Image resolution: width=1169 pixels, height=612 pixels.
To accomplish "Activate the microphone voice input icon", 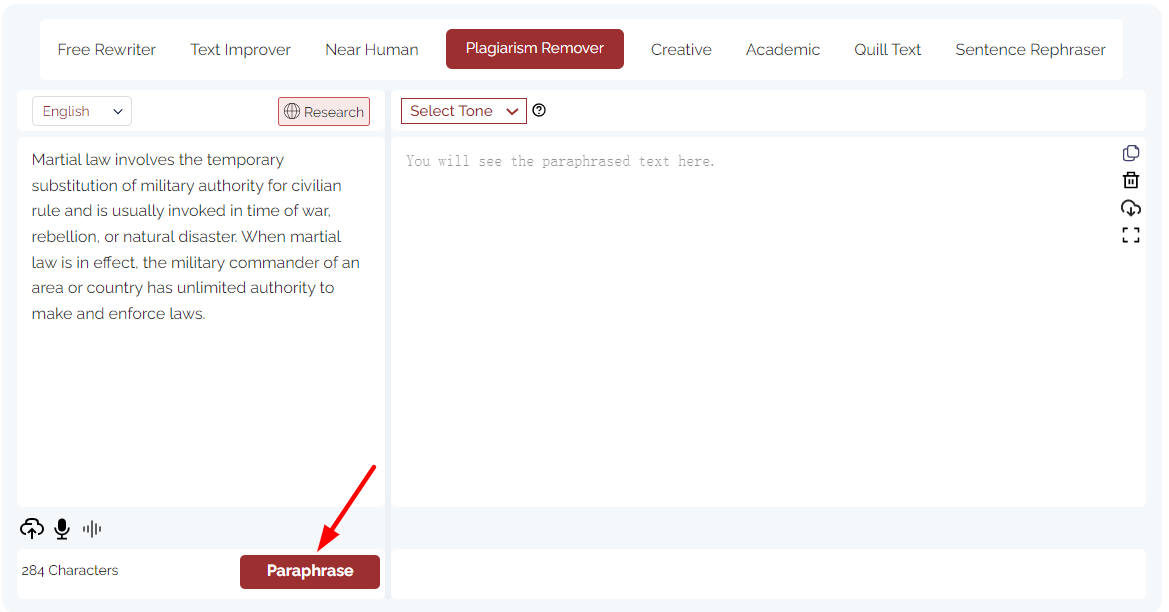I will click(62, 529).
